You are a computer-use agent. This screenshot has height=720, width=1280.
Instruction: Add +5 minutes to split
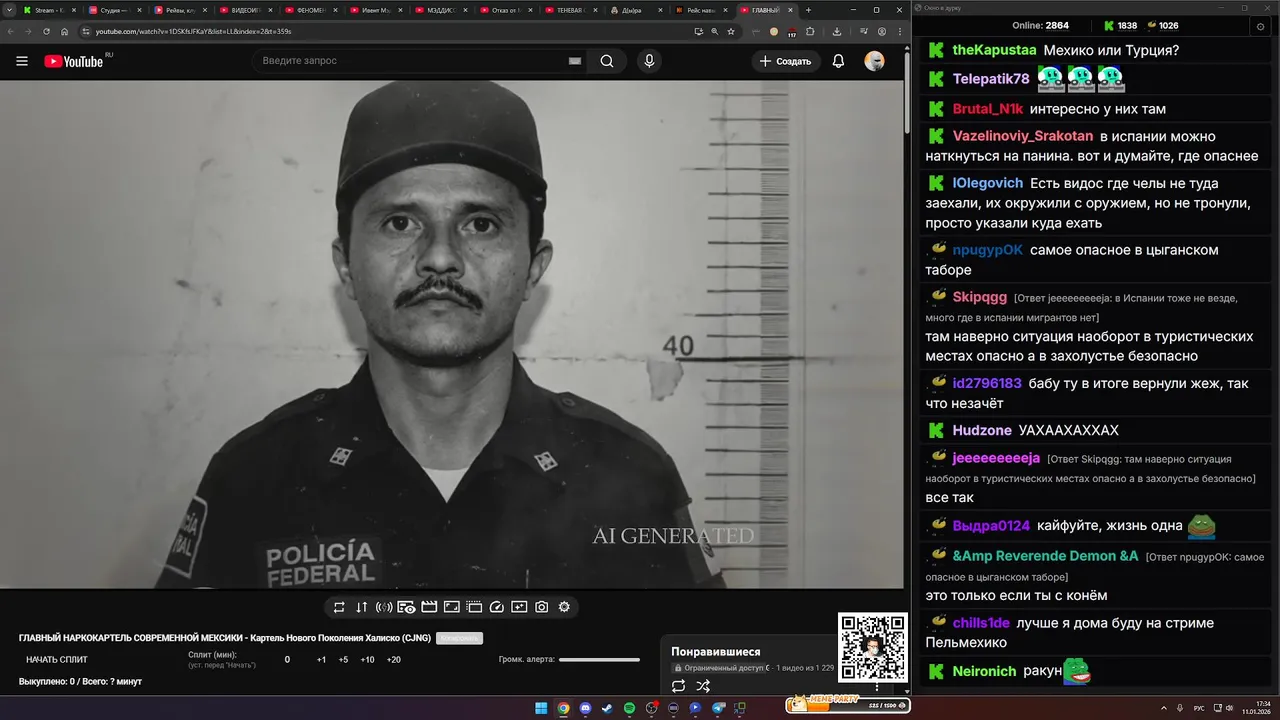tap(343, 660)
